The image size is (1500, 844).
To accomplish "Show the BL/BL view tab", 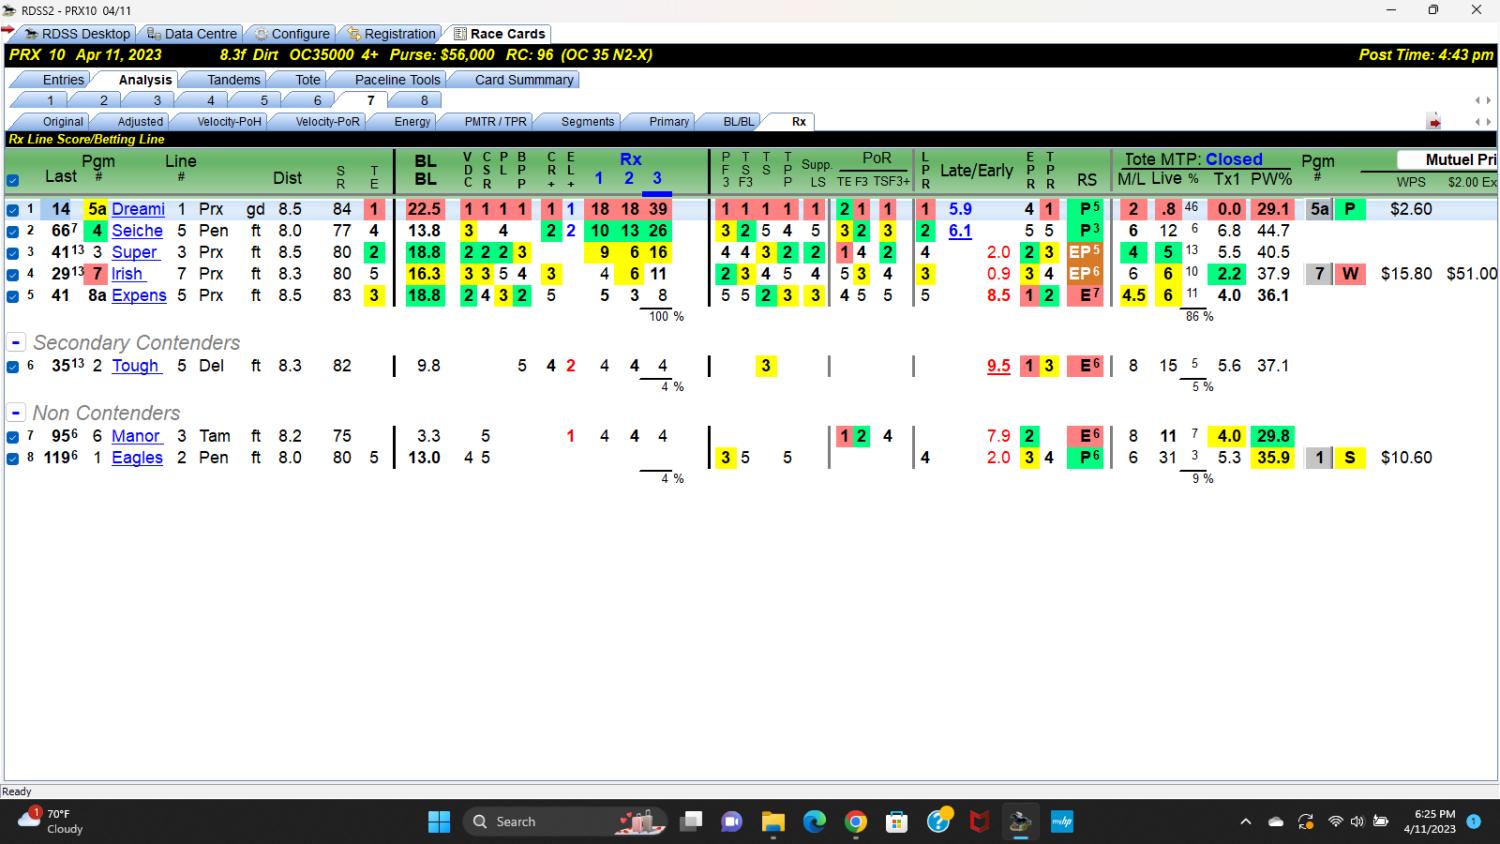I will click(x=739, y=121).
